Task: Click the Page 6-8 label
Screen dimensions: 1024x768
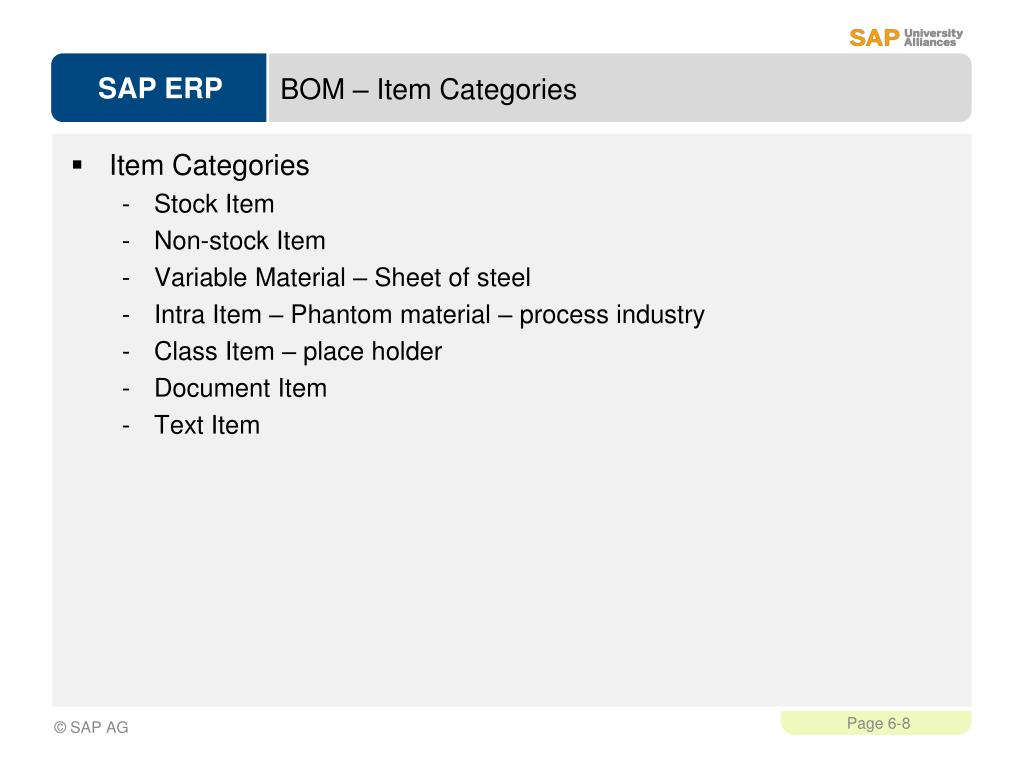Action: tap(878, 723)
